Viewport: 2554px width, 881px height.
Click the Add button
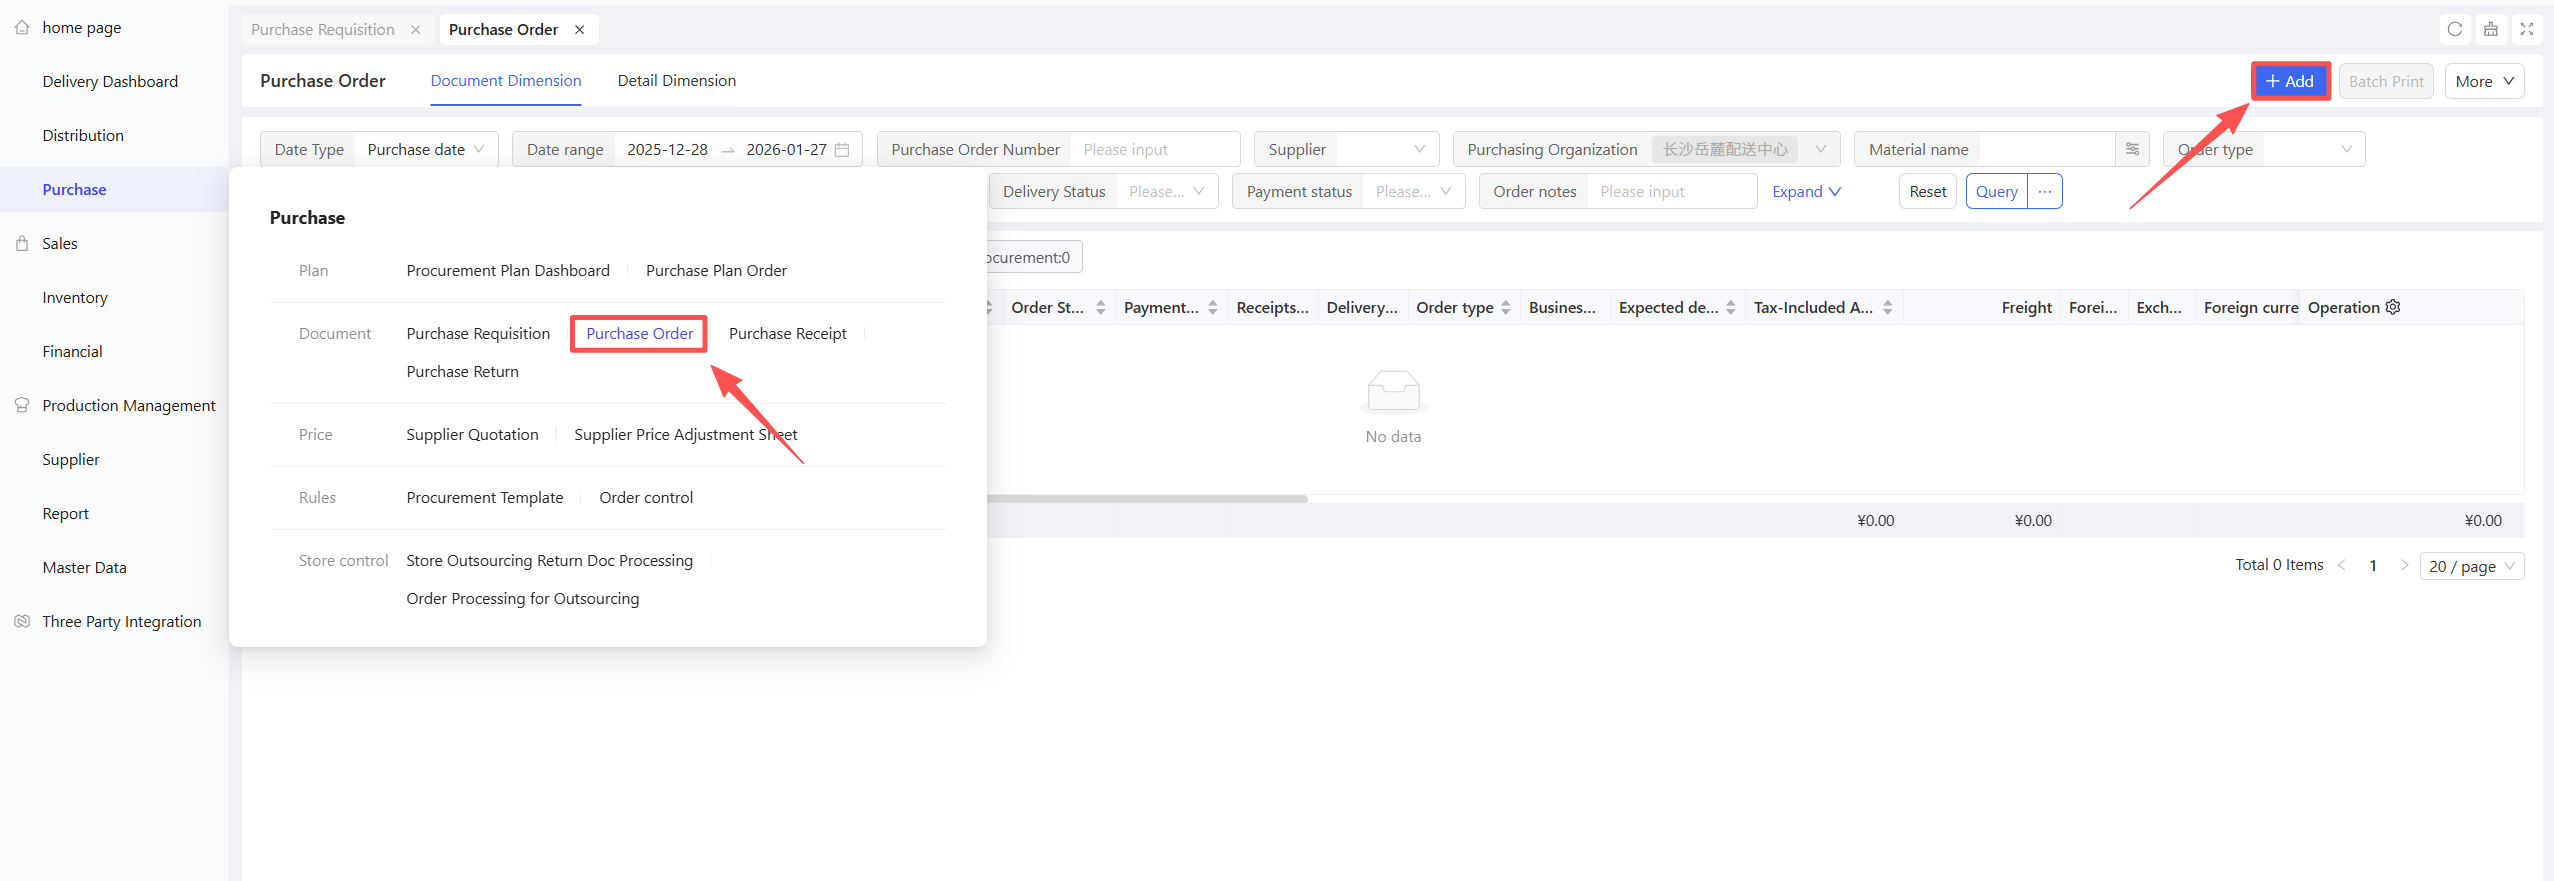2290,81
